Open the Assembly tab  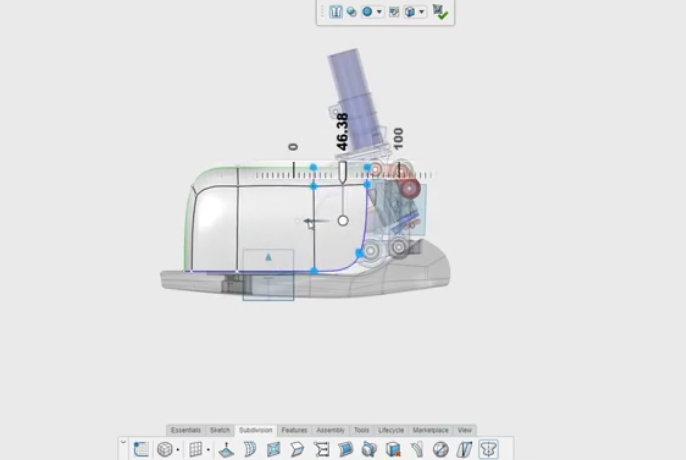[330, 430]
